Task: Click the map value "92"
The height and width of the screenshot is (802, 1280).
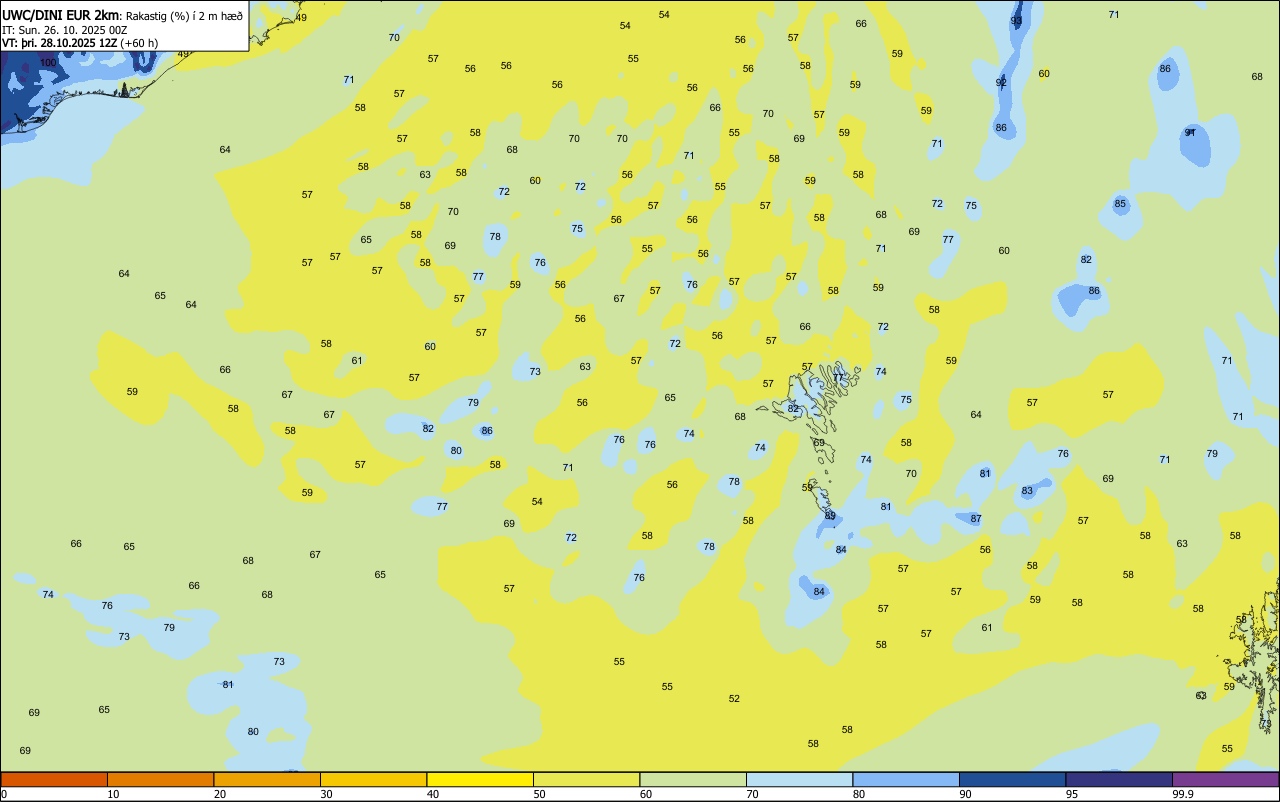Action: pyautogui.click(x=1001, y=82)
